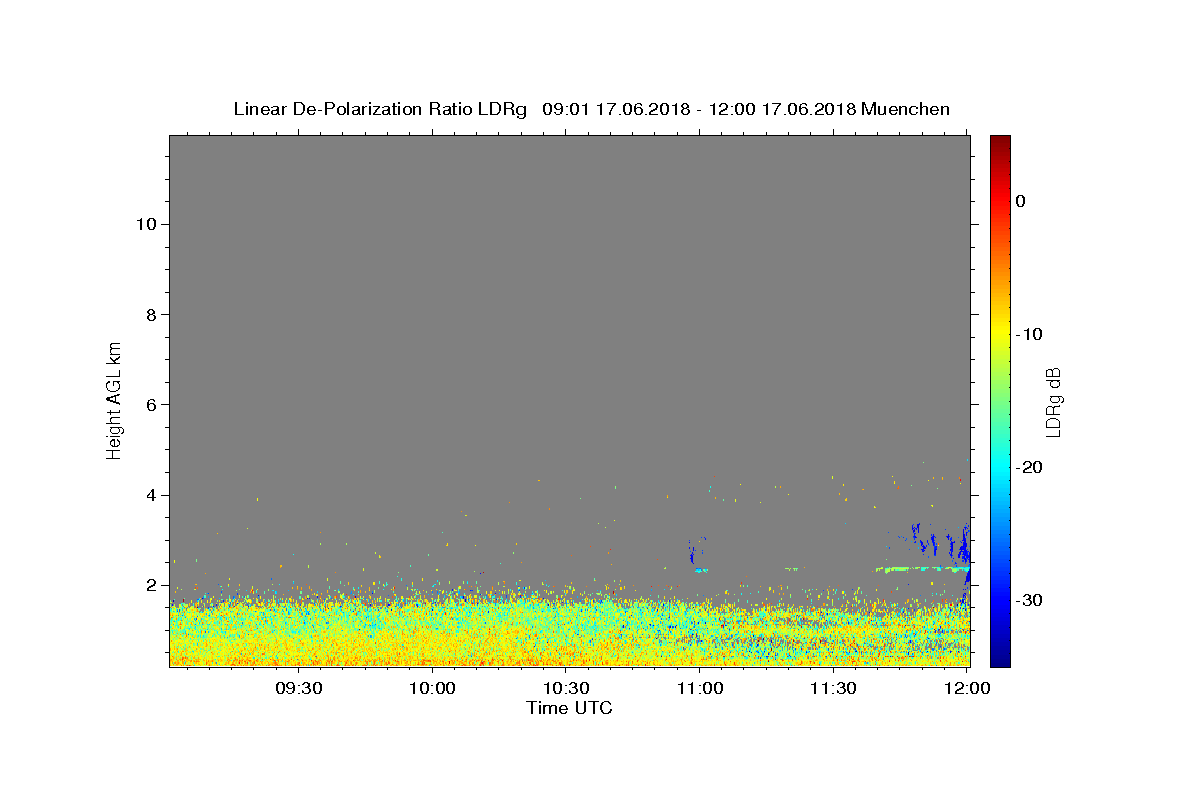Click the height label 8 on y-axis
This screenshot has width=1200, height=800.
point(149,314)
